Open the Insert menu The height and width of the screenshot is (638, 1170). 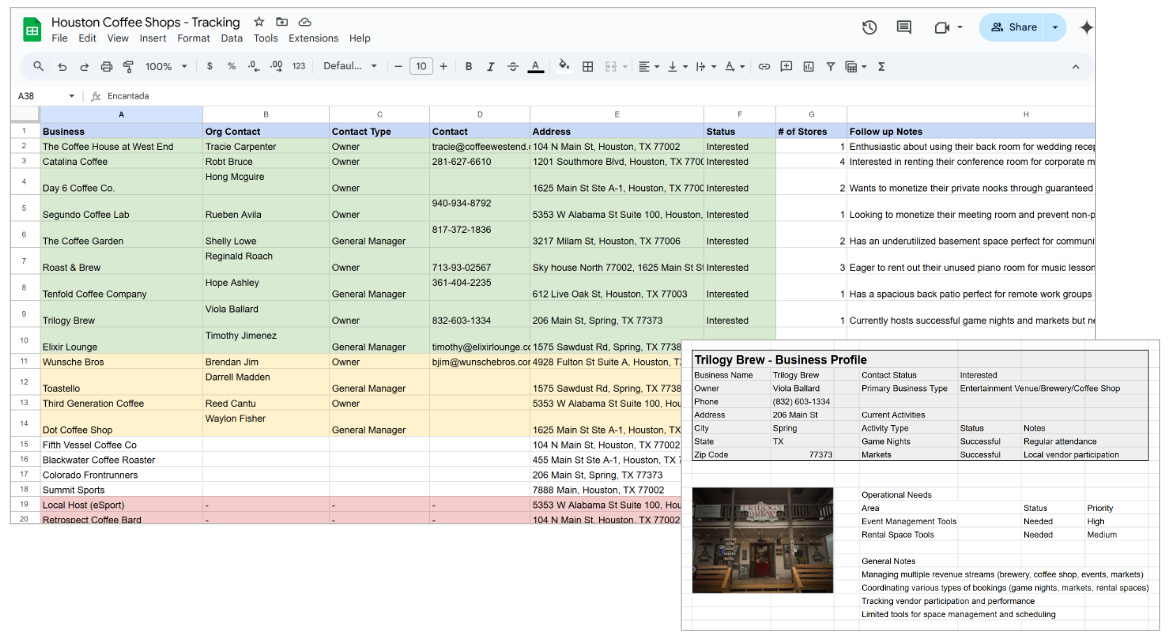click(152, 38)
